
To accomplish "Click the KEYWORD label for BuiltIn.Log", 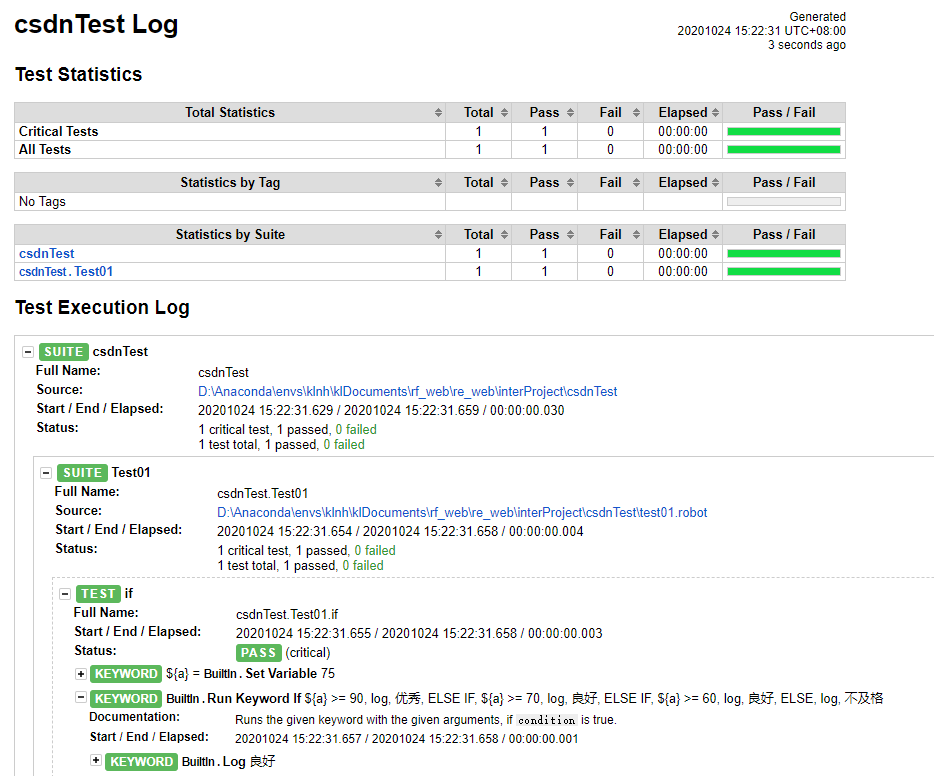I will (141, 762).
